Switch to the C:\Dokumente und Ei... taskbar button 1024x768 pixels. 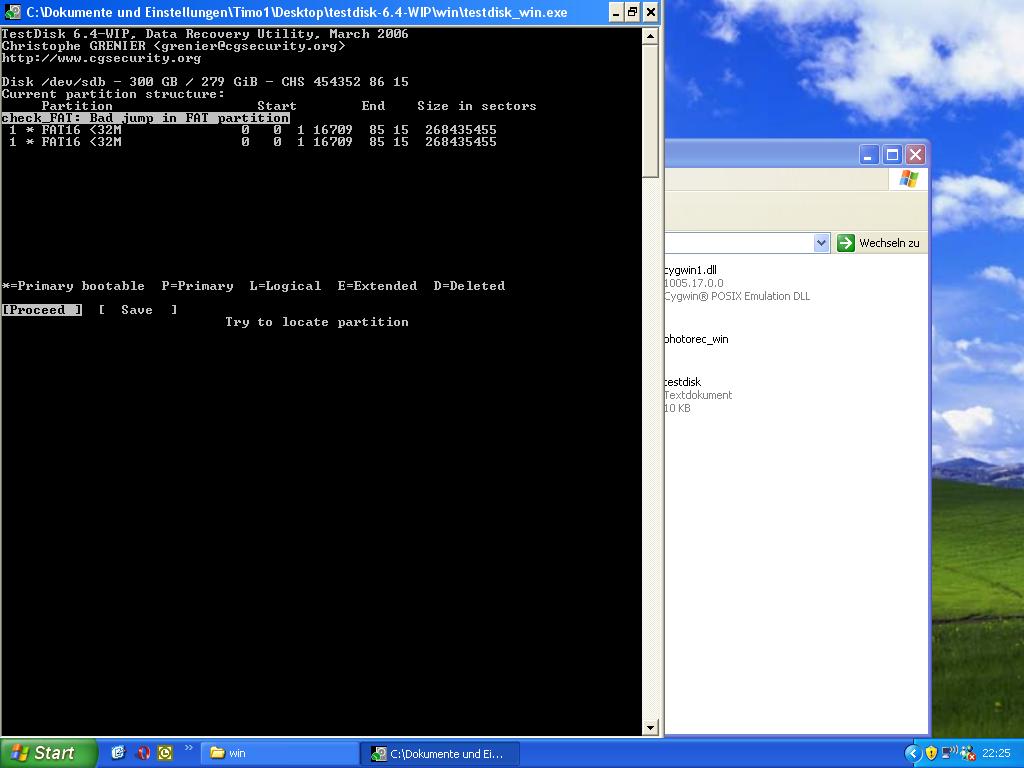coord(440,754)
